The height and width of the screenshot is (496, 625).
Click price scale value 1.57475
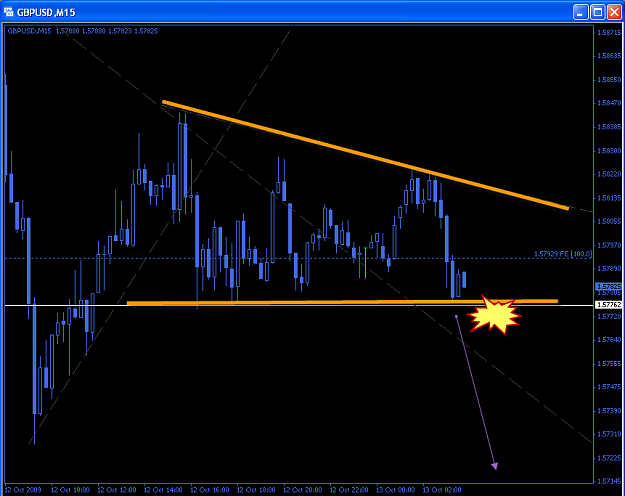point(609,387)
